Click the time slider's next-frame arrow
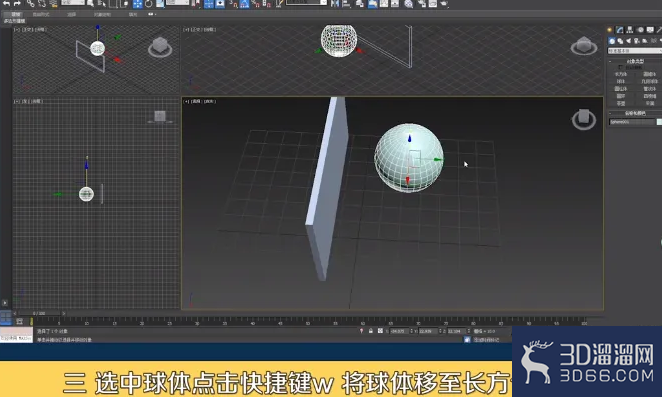 pos(64,313)
